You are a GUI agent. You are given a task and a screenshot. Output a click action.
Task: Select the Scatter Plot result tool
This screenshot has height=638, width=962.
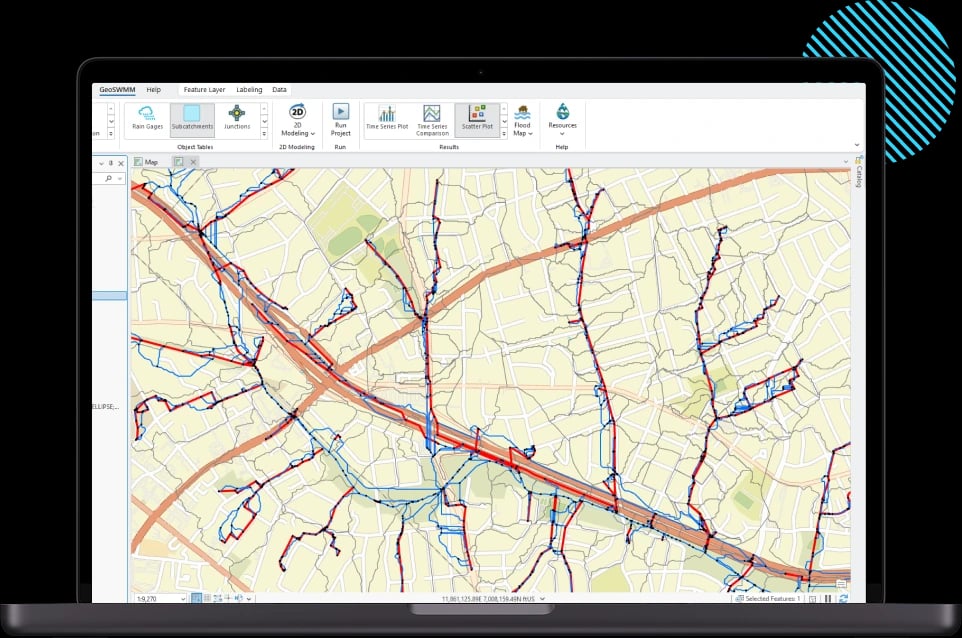[x=477, y=118]
